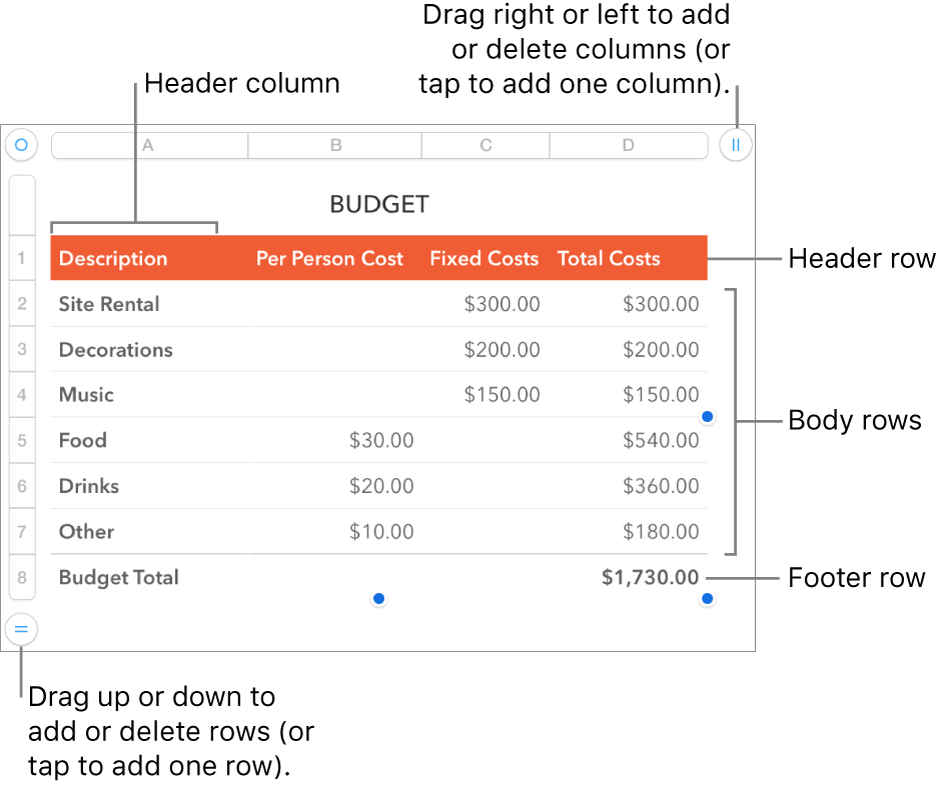Tap the add column handle button
Screen dimensions: 947x787
735,145
